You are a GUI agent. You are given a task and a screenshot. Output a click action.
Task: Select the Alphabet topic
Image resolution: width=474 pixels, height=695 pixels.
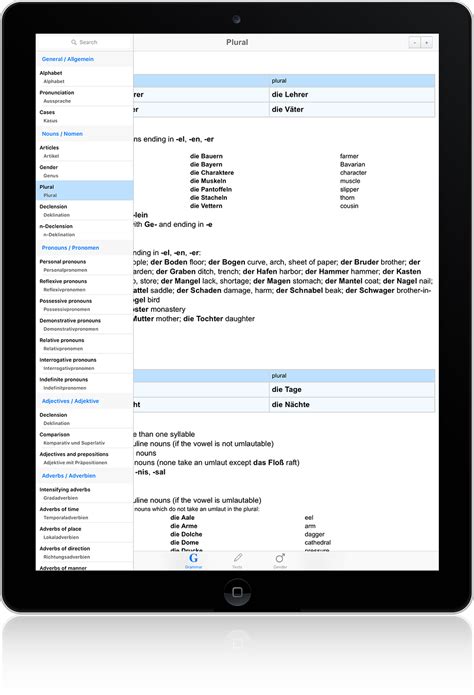pyautogui.click(x=84, y=77)
